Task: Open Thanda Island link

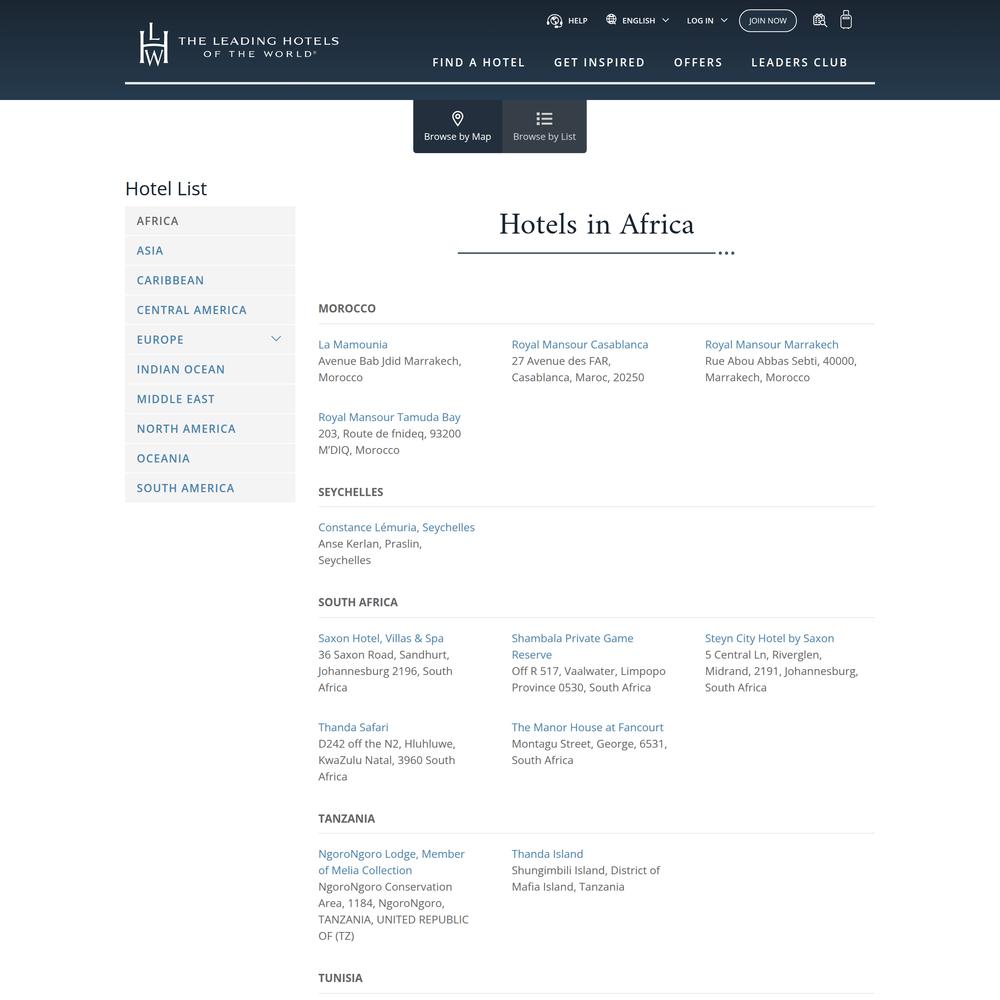Action: (x=547, y=854)
